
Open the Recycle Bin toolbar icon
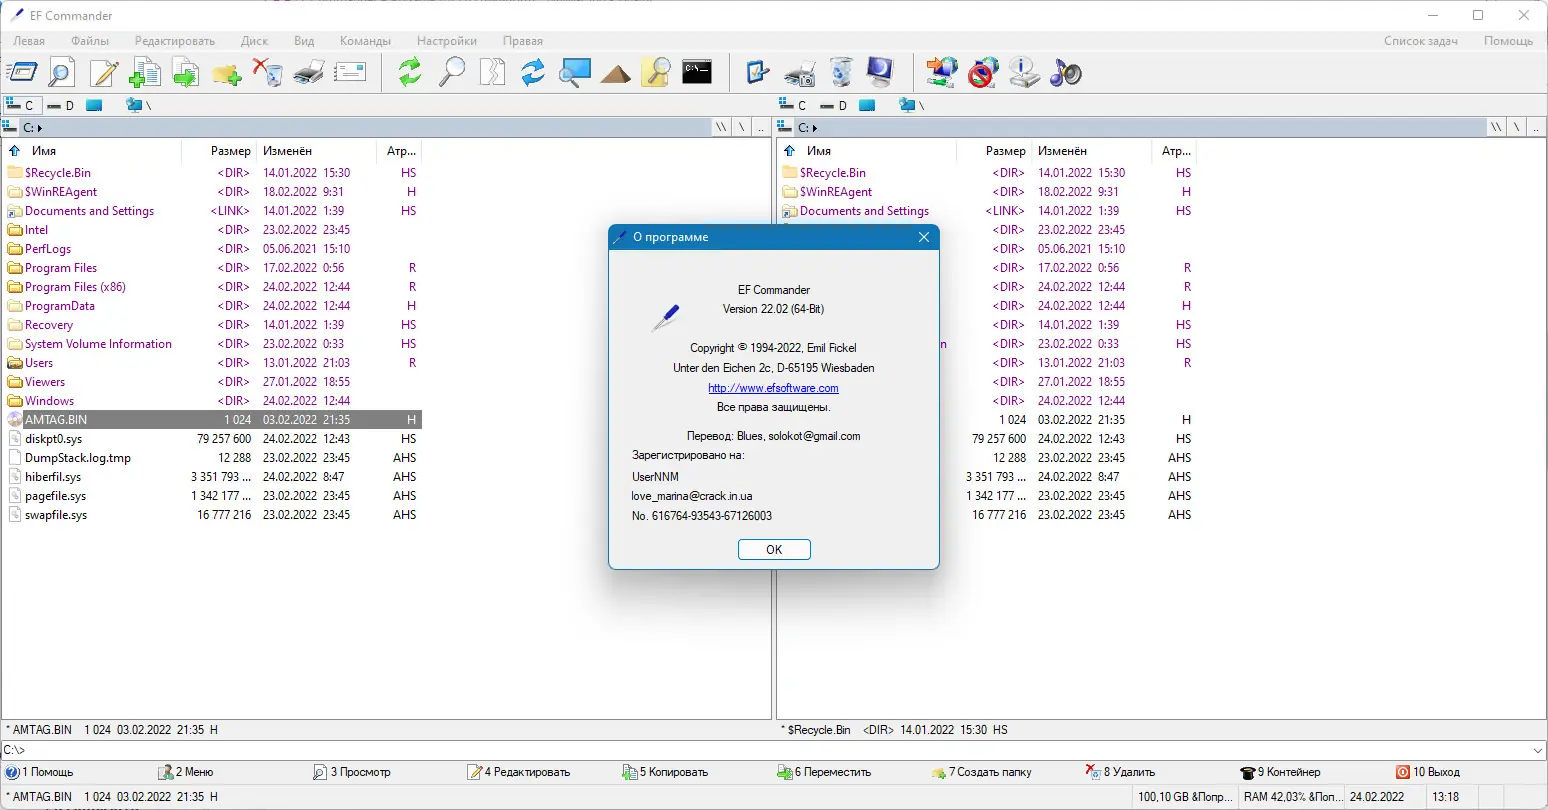point(840,72)
